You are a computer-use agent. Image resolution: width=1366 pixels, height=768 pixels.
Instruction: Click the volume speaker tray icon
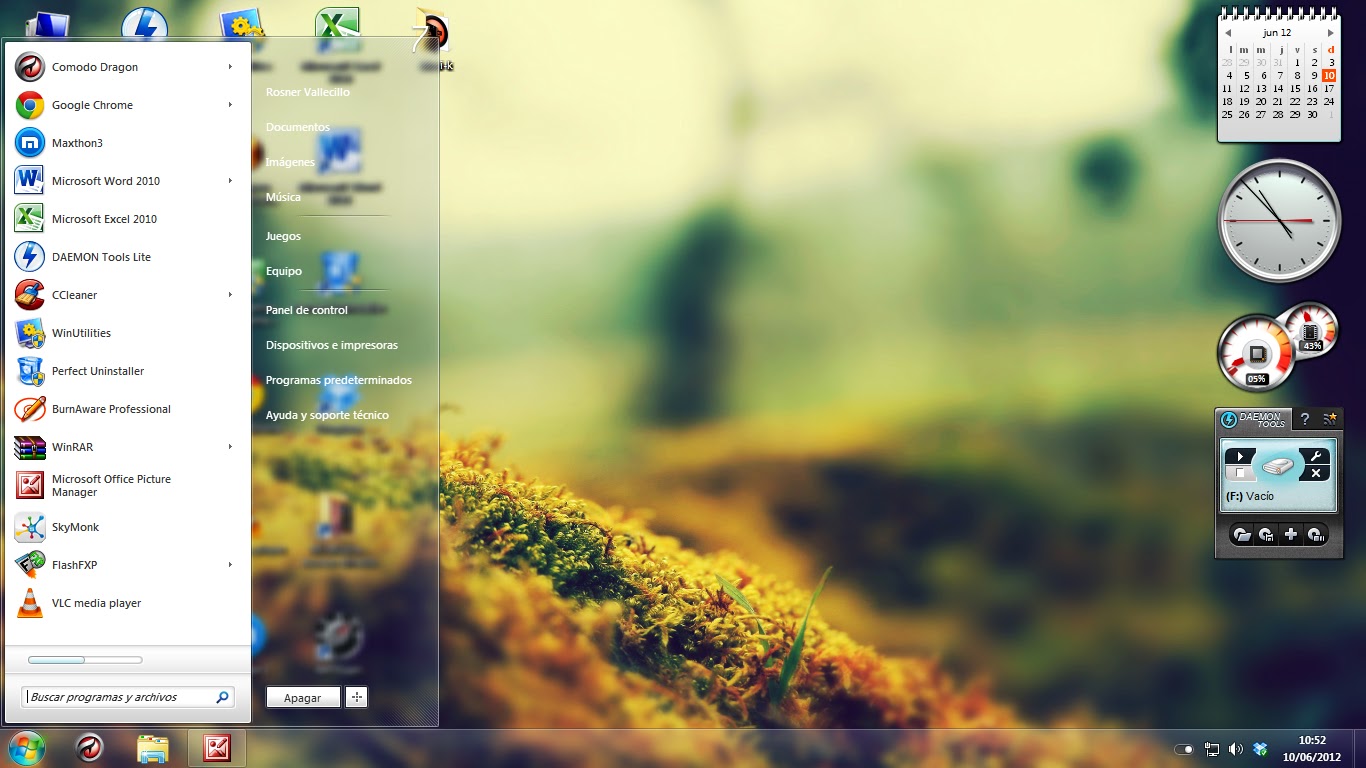[x=1236, y=749]
